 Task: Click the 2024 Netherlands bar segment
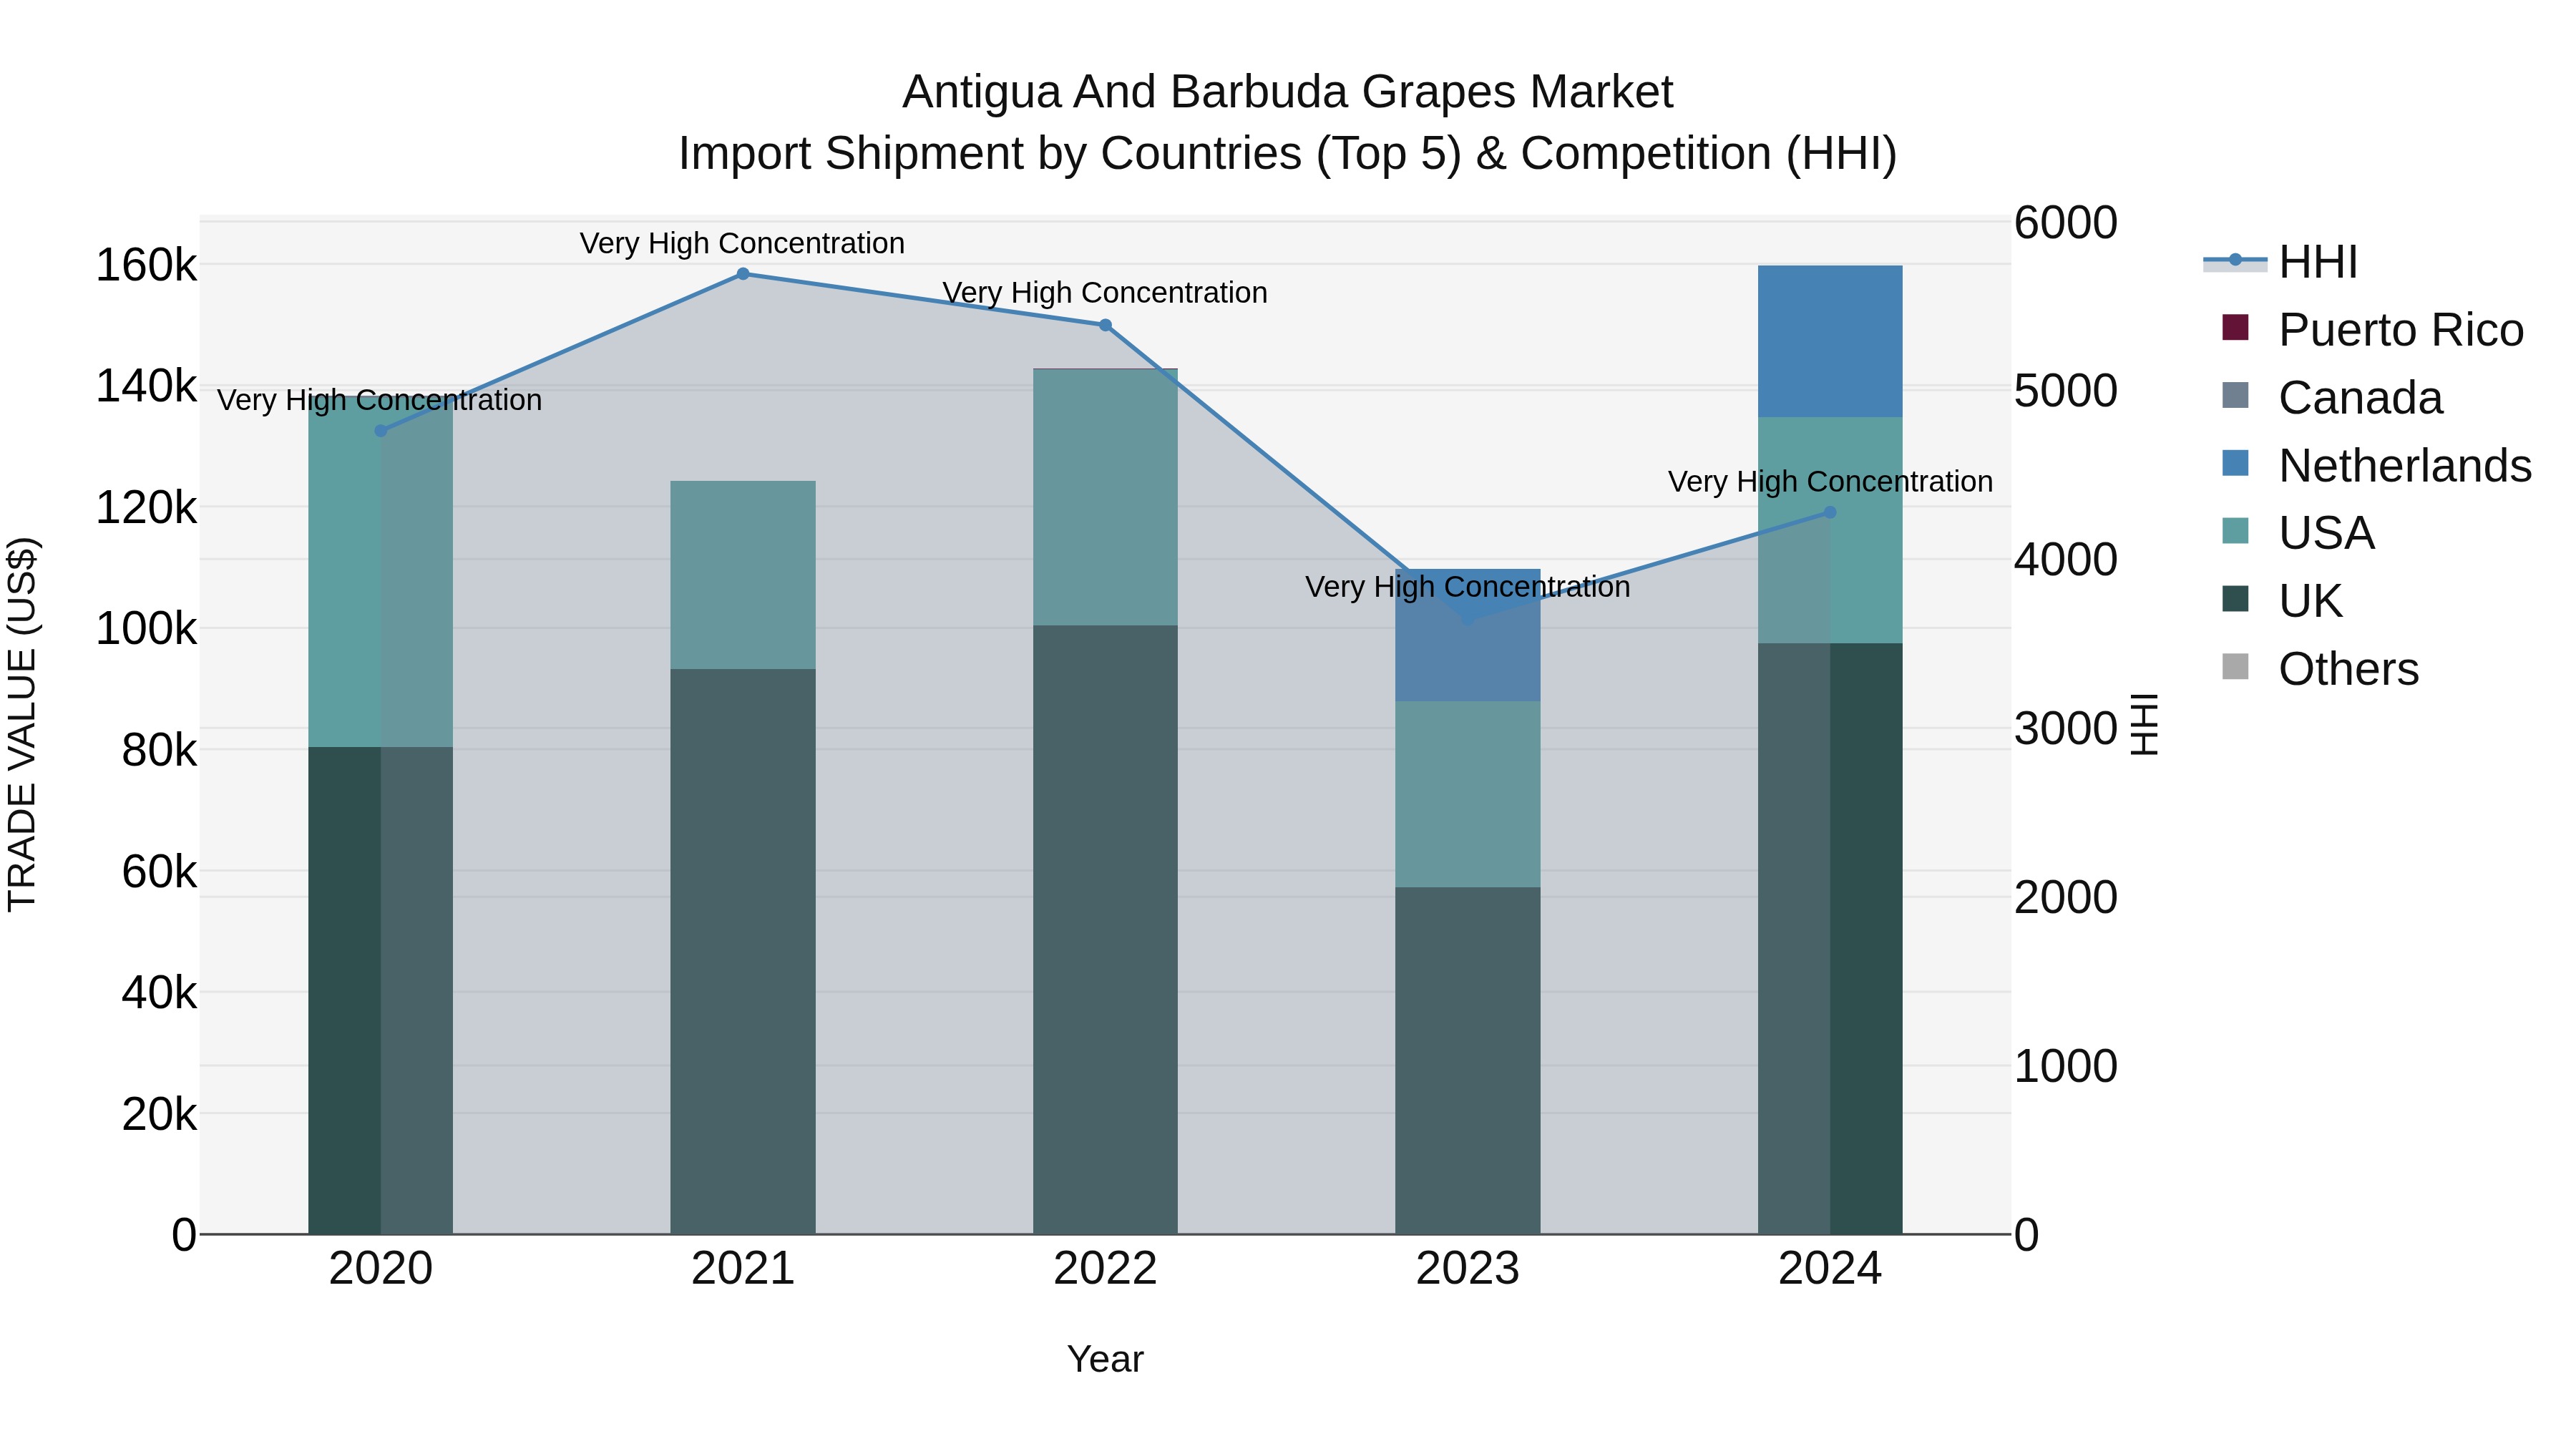[1830, 341]
